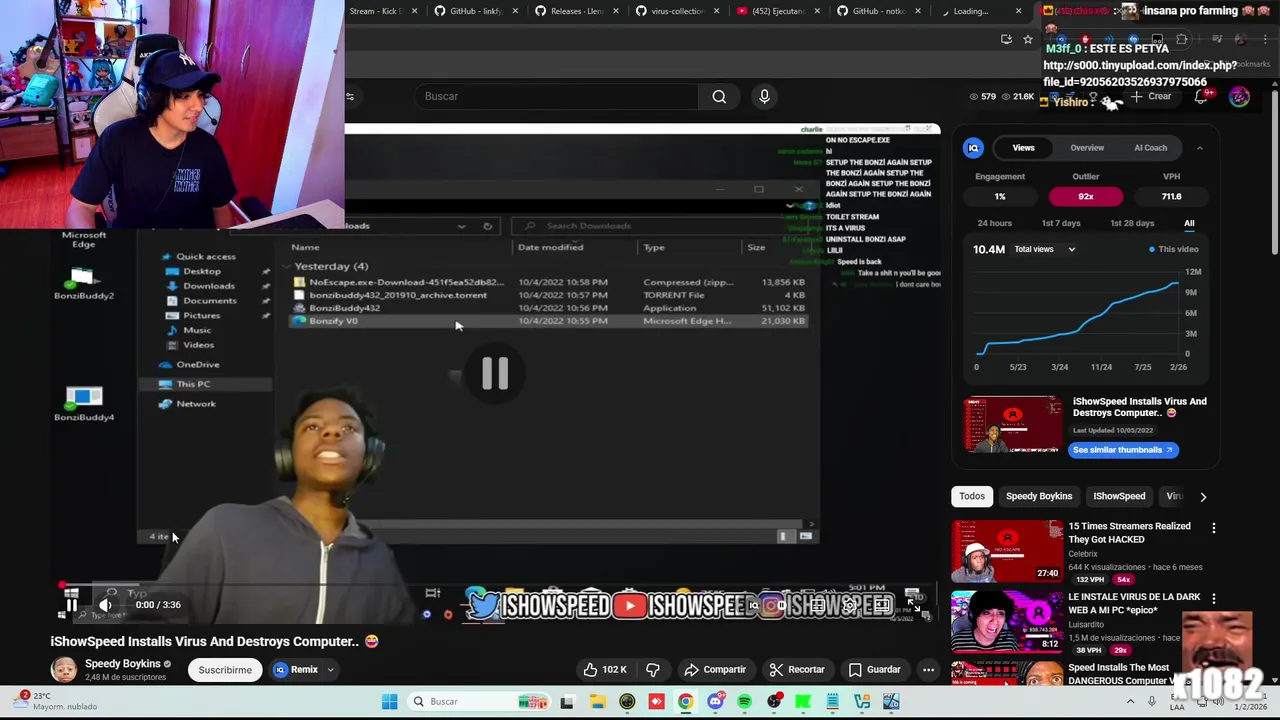Seek using the red video progress bar
The height and width of the screenshot is (720, 1280).
click(x=496, y=585)
